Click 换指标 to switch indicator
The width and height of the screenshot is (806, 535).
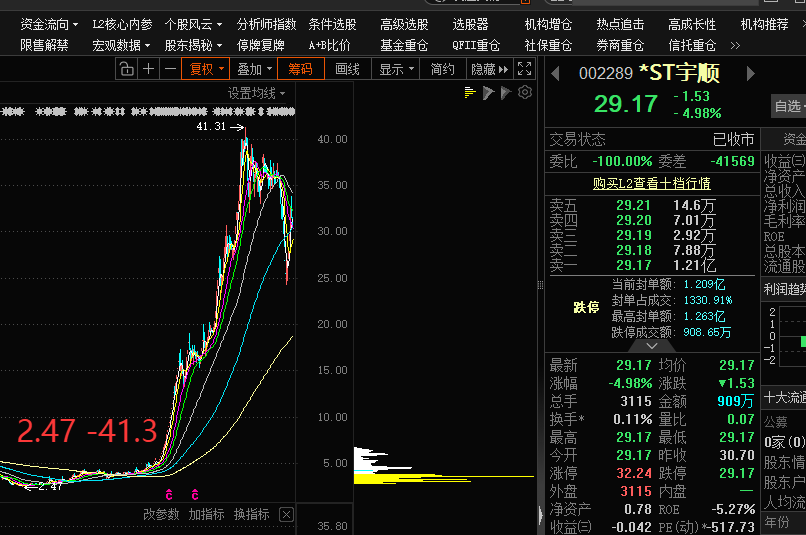click(251, 514)
